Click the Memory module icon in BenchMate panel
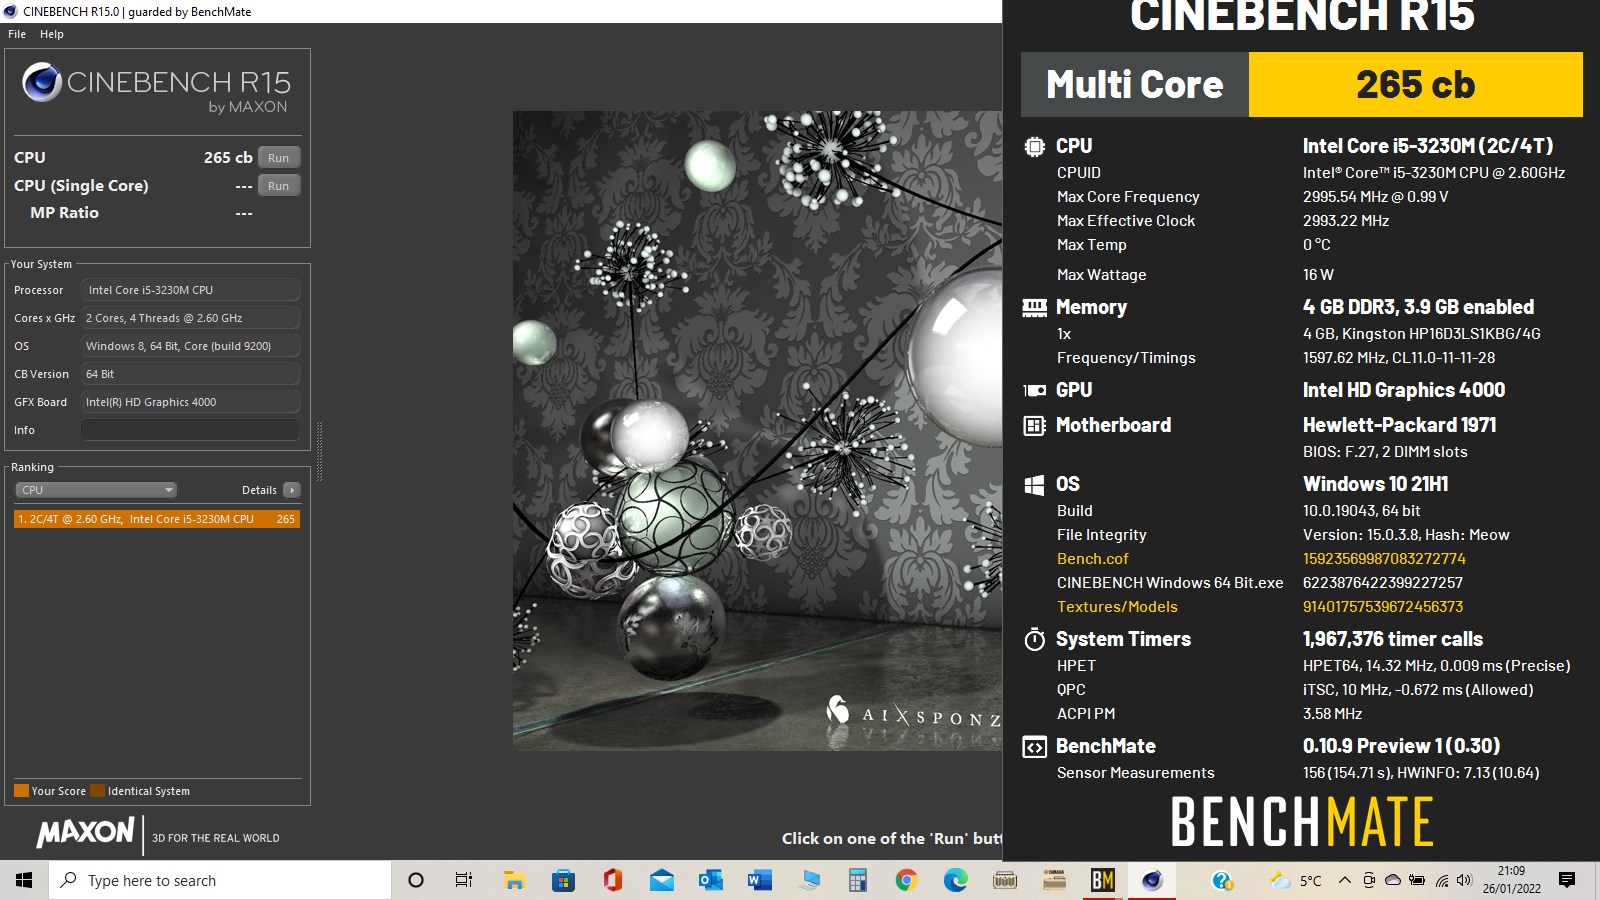Viewport: 1600px width, 900px height. (x=1034, y=307)
